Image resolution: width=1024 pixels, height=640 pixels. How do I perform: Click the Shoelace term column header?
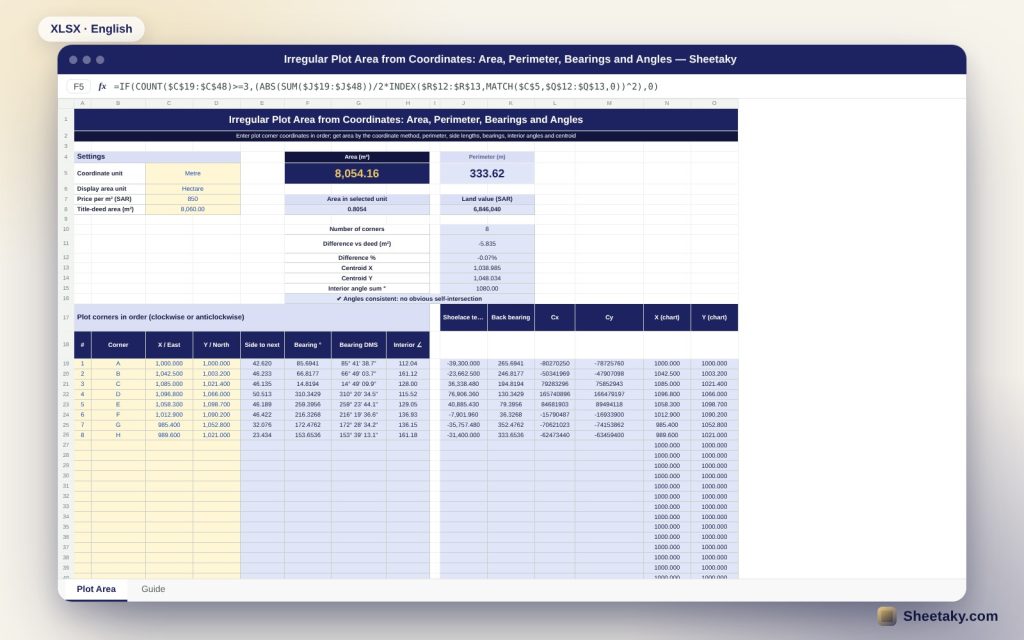click(463, 317)
